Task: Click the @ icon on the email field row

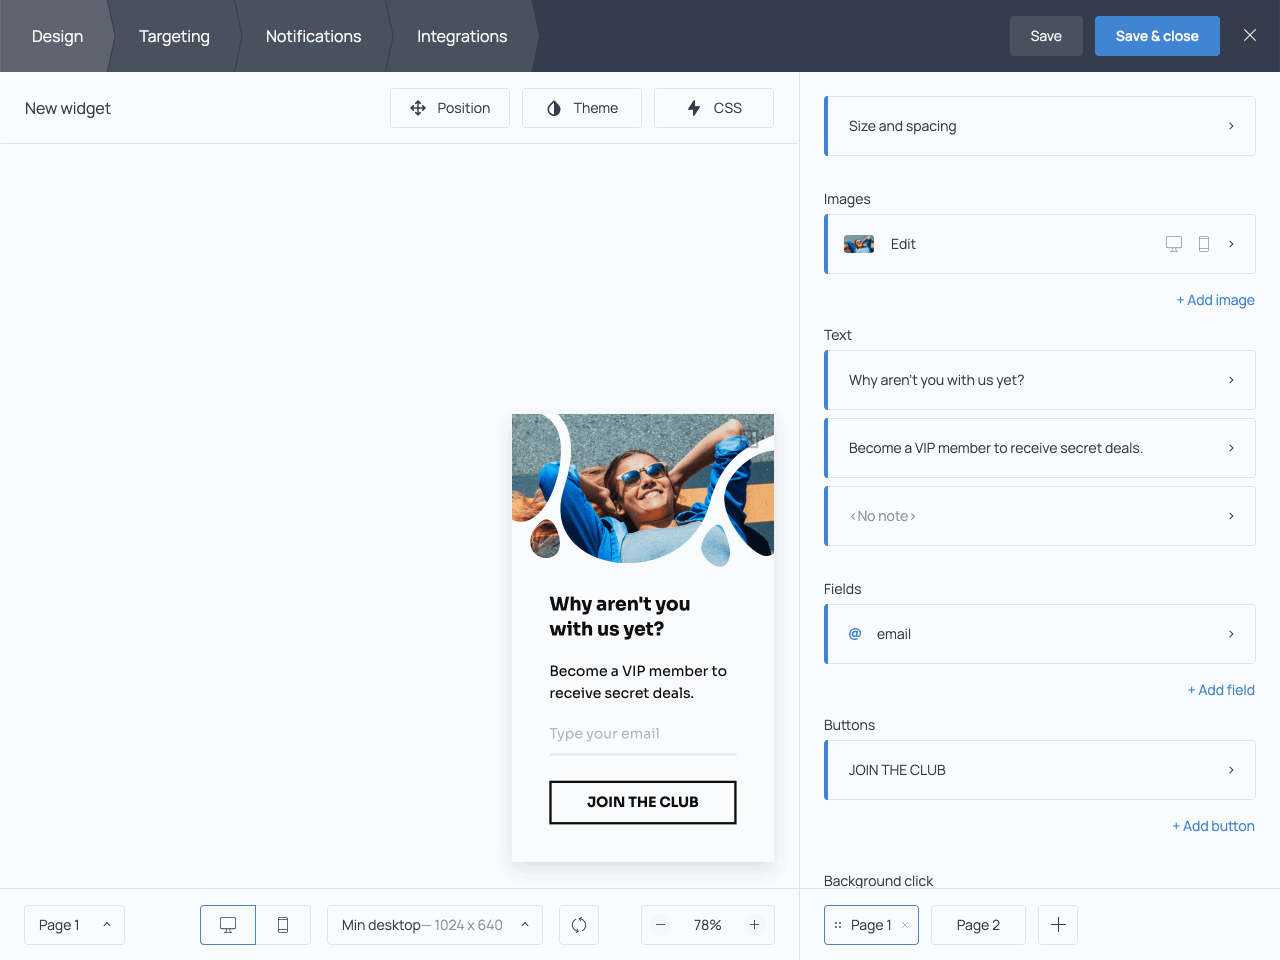Action: [x=854, y=633]
